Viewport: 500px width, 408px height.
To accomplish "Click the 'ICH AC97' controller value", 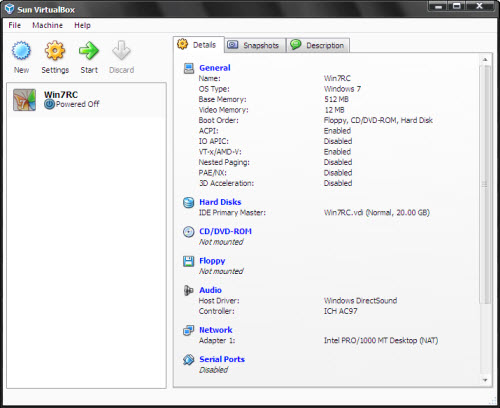I will tap(341, 311).
